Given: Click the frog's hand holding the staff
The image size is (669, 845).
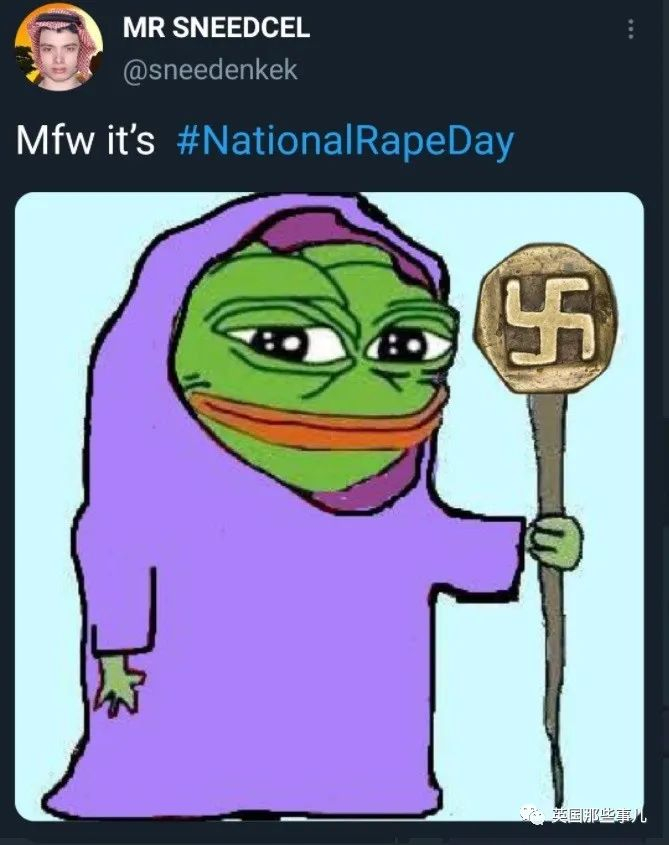Looking at the screenshot, I should click(554, 541).
